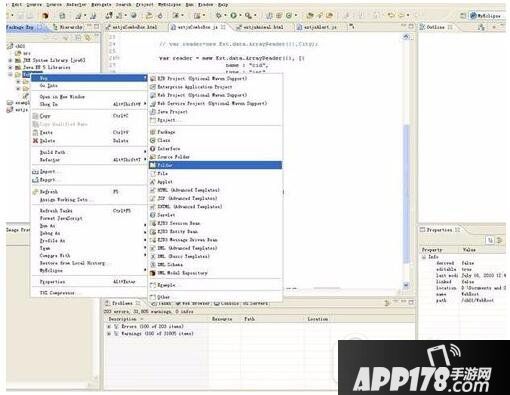Screen dimensions: 510x395
Task: Click the src folder in Package Explorer
Action: pyautogui.click(x=23, y=53)
